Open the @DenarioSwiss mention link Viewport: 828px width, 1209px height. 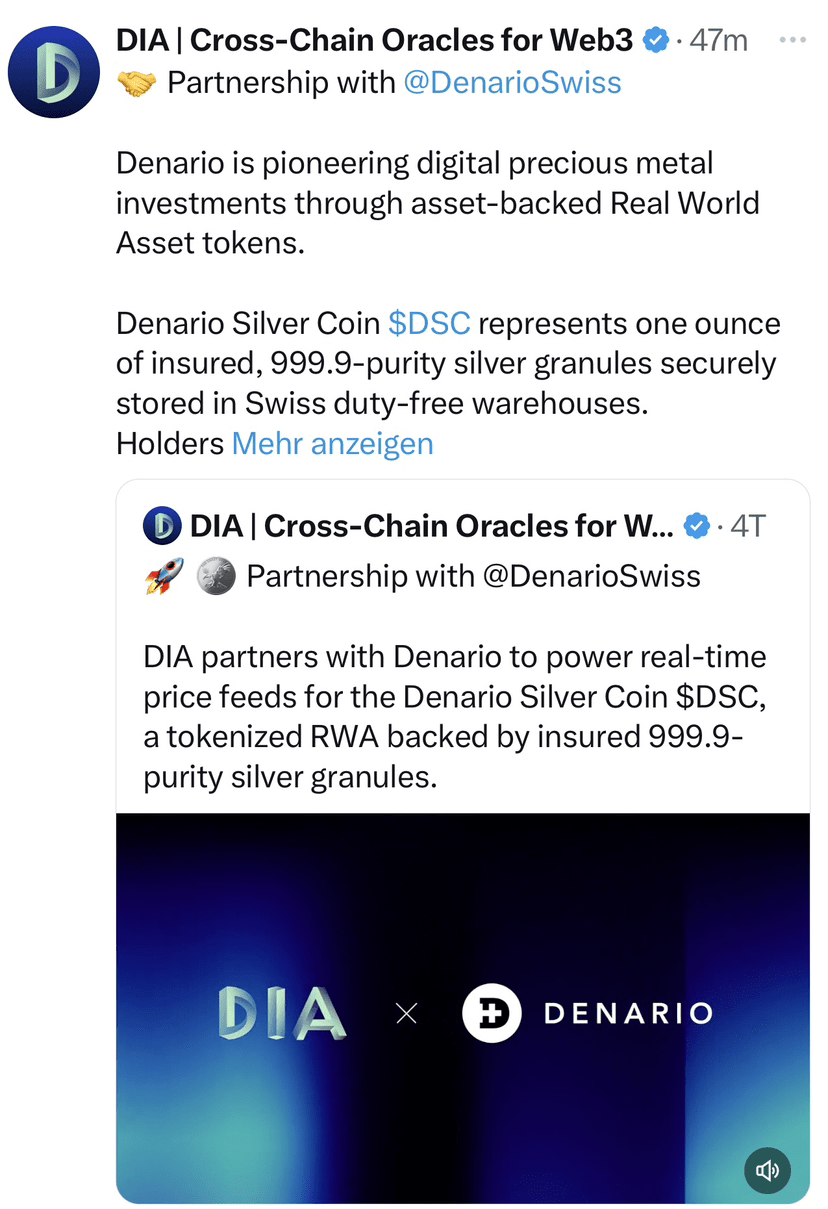coord(511,82)
